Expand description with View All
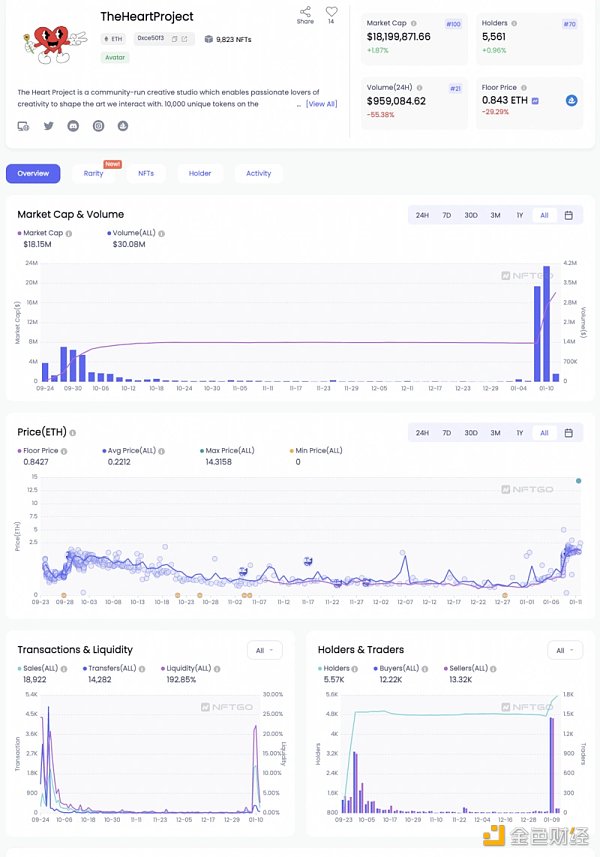The width and height of the screenshot is (600, 857). [321, 104]
